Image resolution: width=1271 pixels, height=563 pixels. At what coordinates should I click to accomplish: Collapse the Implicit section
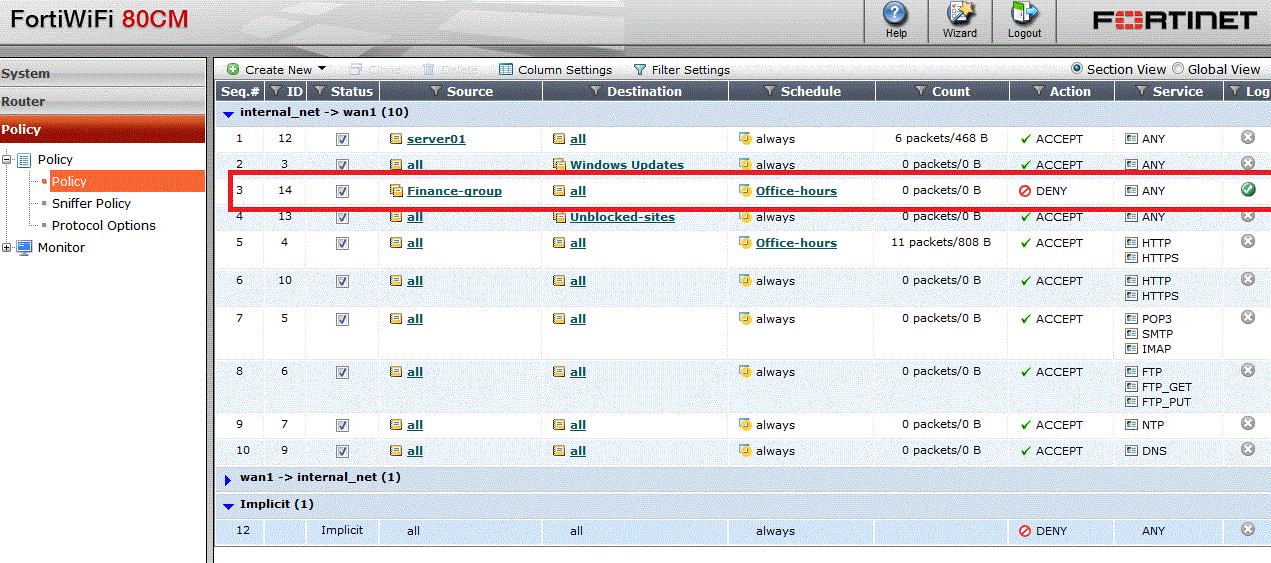[x=228, y=505]
